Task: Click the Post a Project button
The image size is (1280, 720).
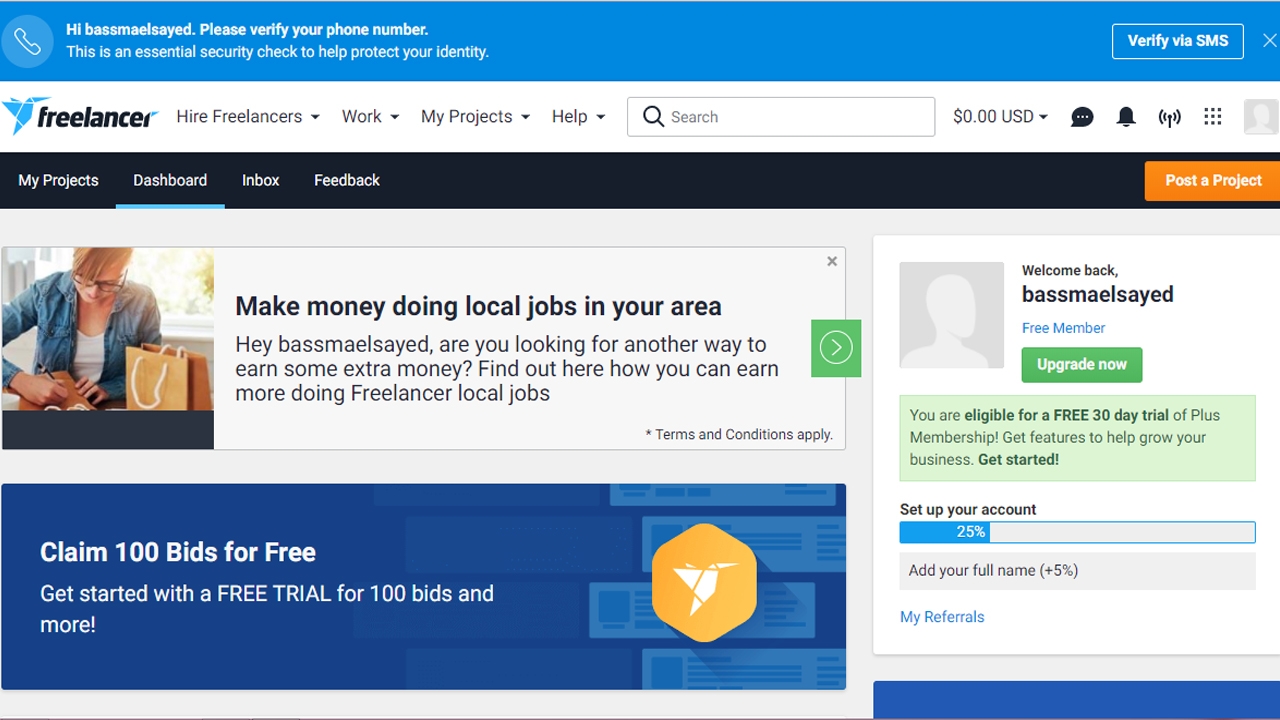Action: point(1213,181)
